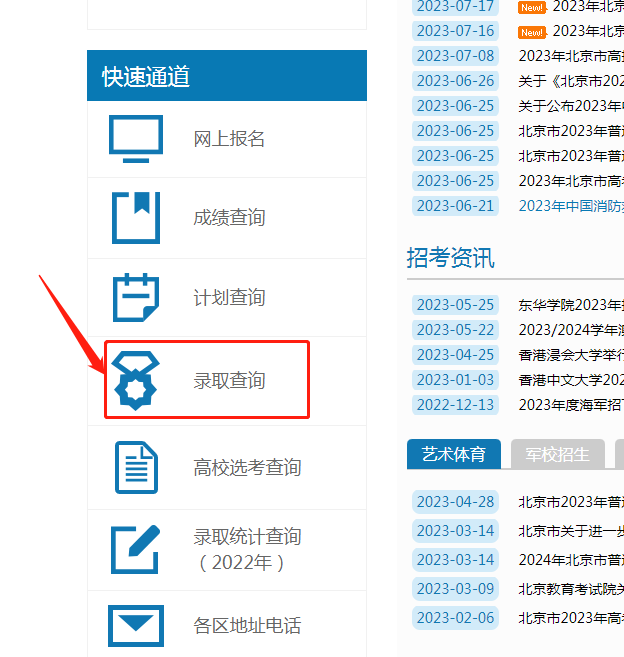The height and width of the screenshot is (657, 624).
Task: Open the 2023年度海军招 news item
Action: [570, 405]
